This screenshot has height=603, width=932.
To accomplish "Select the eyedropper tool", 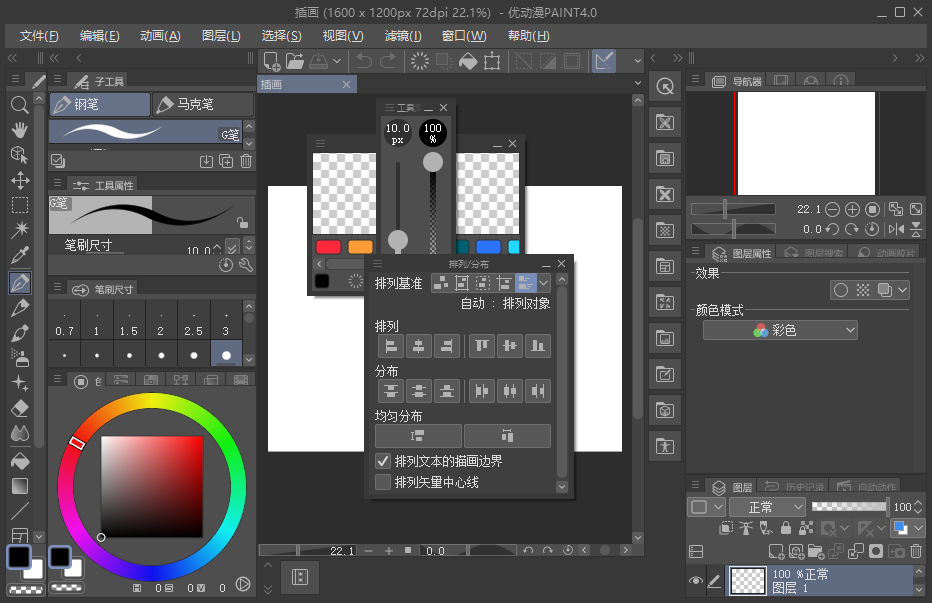I will [19, 256].
